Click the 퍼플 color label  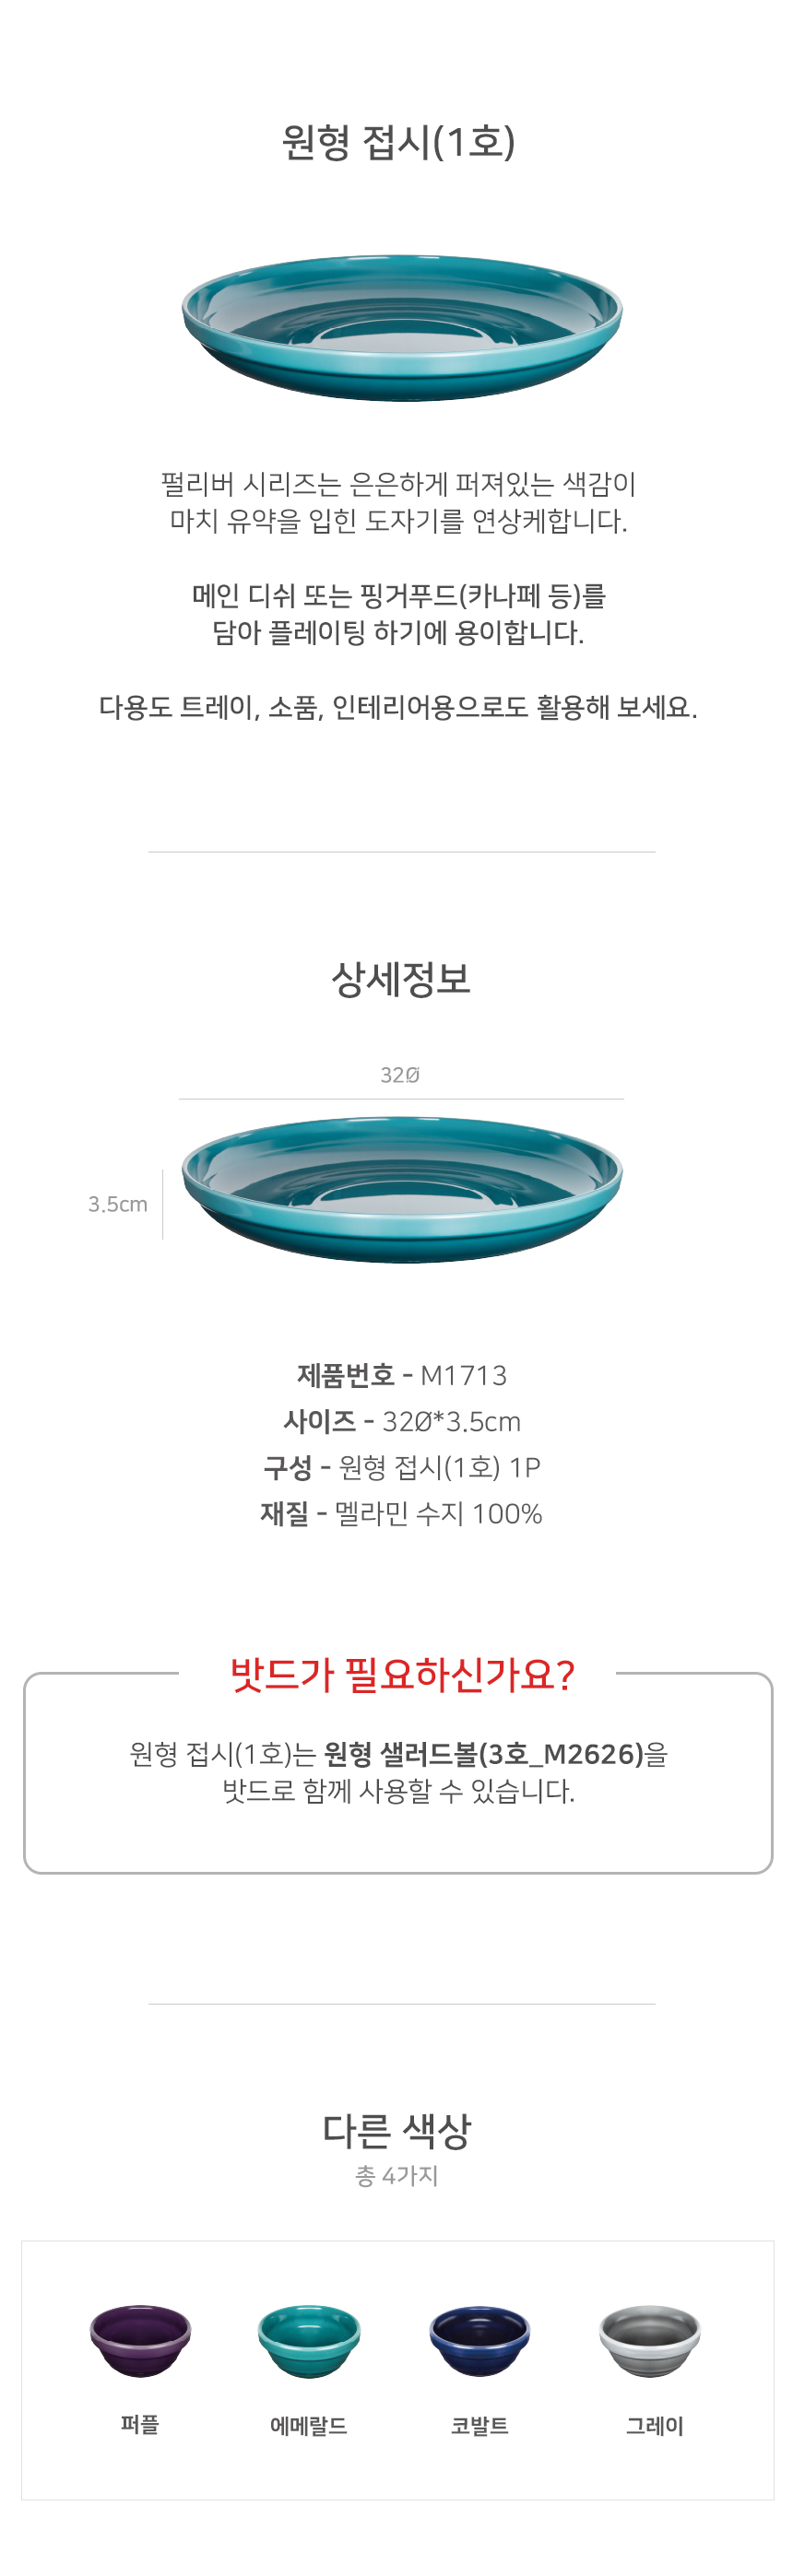pos(140,2424)
